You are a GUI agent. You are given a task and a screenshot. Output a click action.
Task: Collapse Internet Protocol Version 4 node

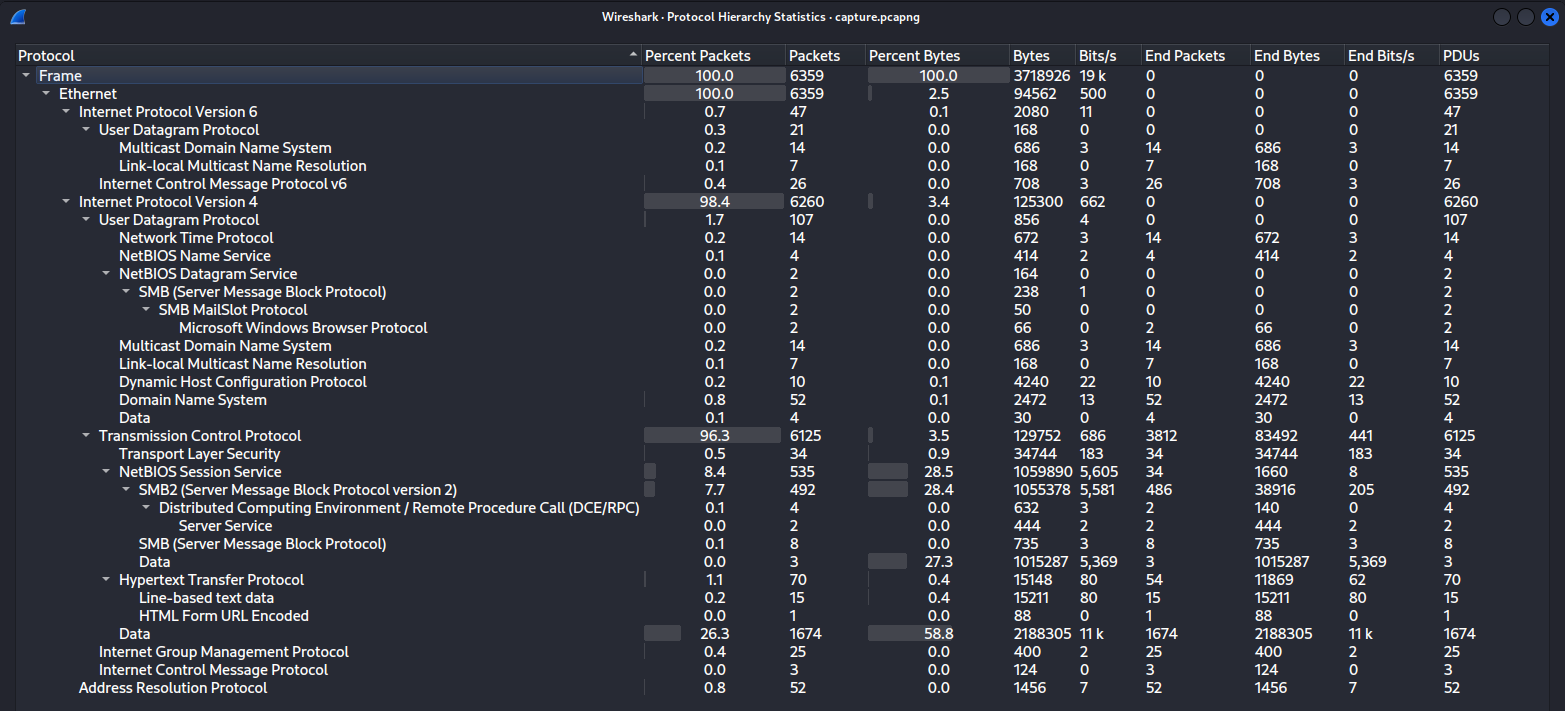coord(67,202)
